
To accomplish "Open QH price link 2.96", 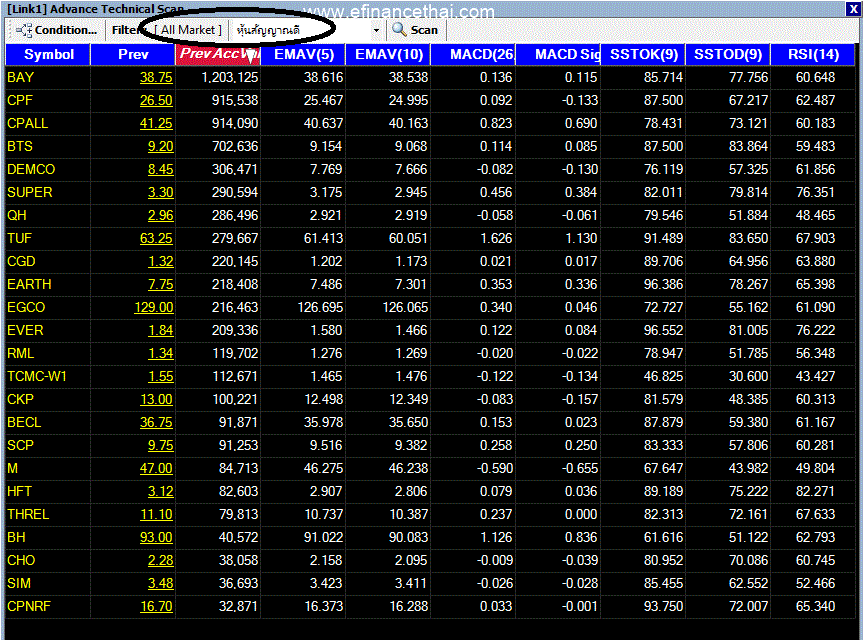I will pos(160,216).
